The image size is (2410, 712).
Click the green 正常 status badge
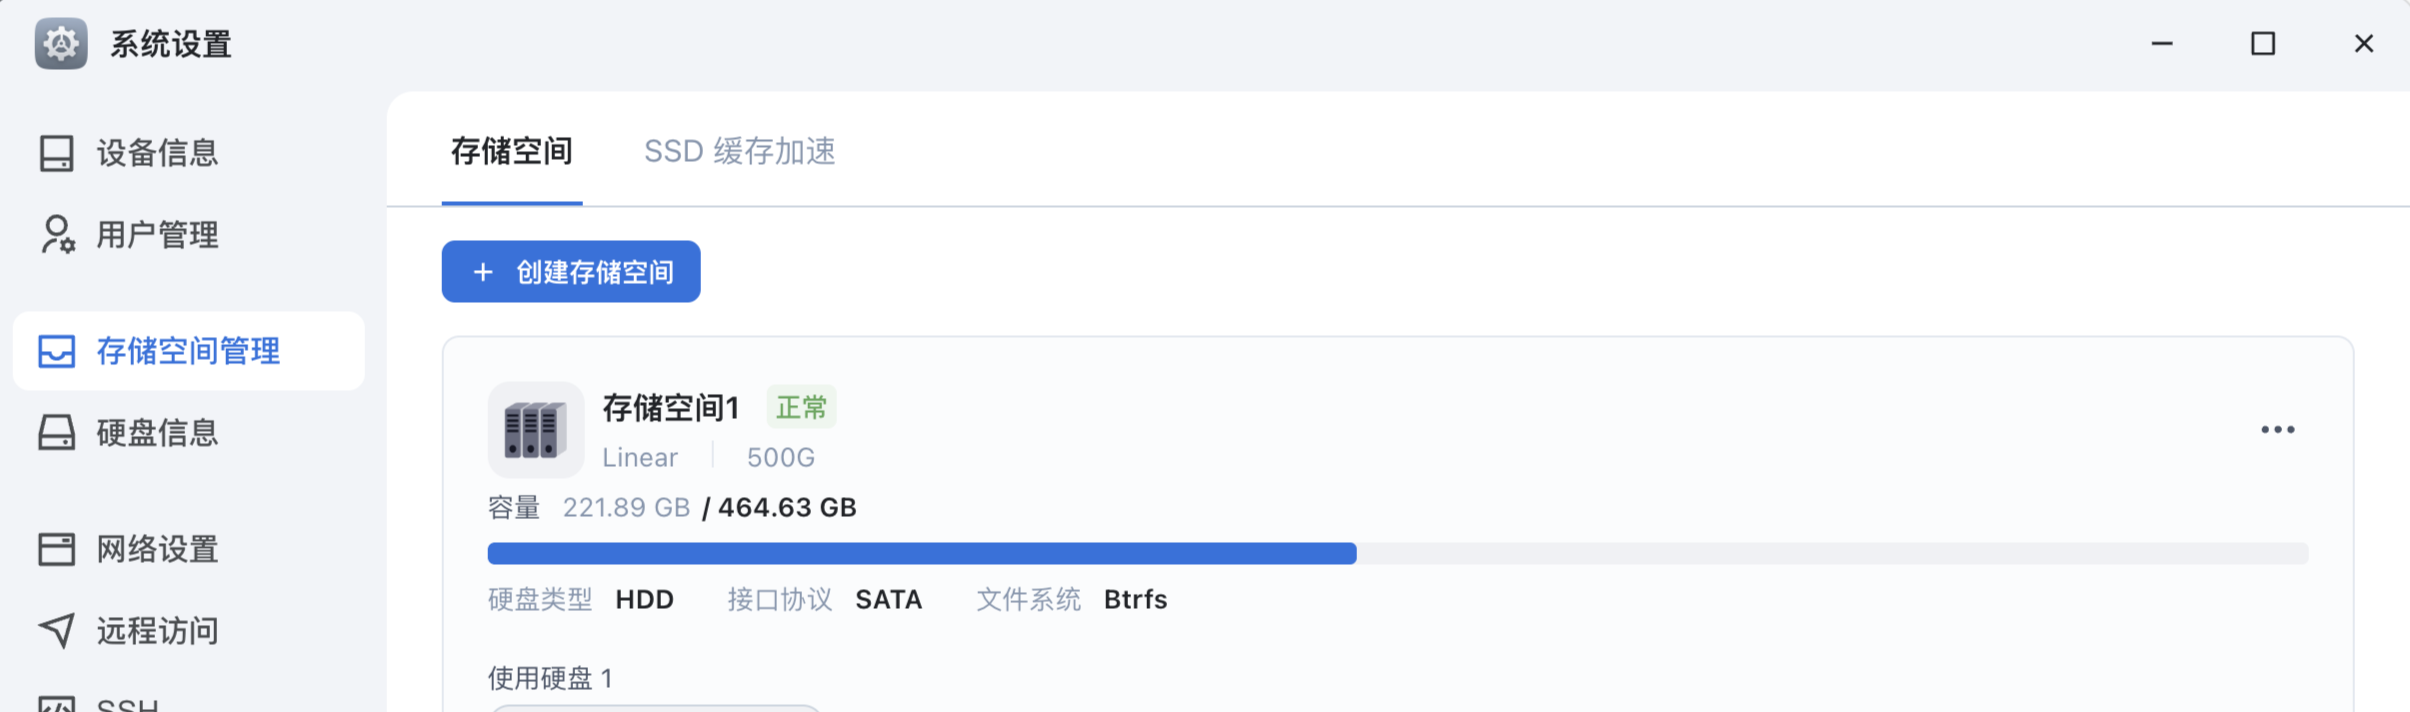tap(801, 408)
